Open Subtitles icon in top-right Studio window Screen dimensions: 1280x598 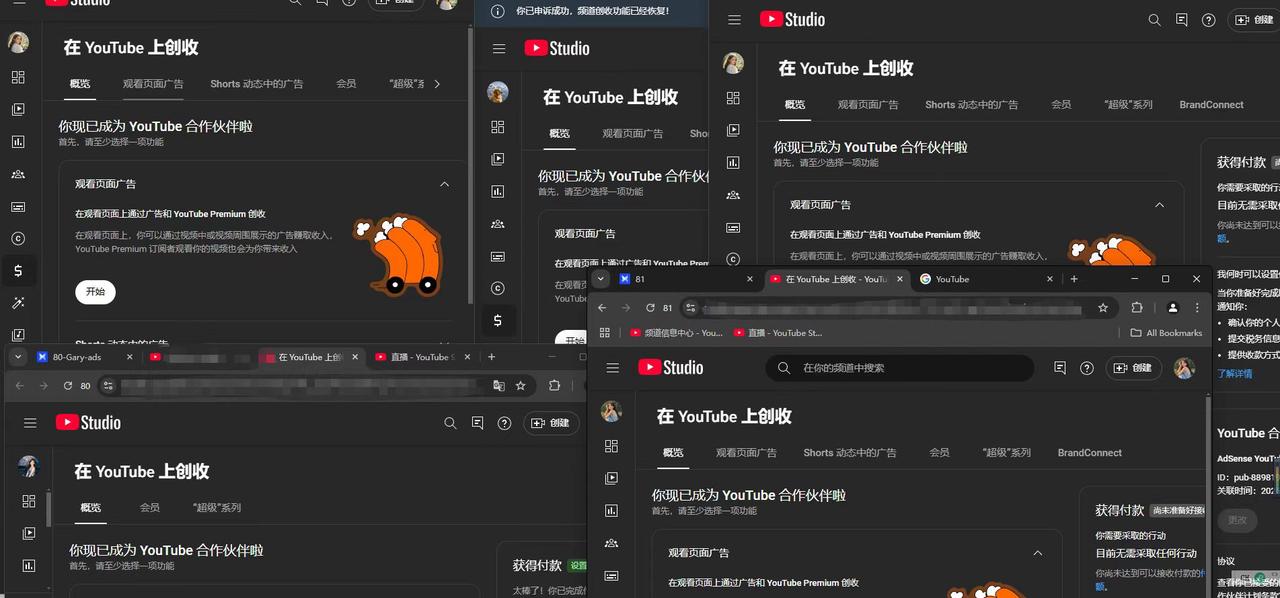coord(733,228)
